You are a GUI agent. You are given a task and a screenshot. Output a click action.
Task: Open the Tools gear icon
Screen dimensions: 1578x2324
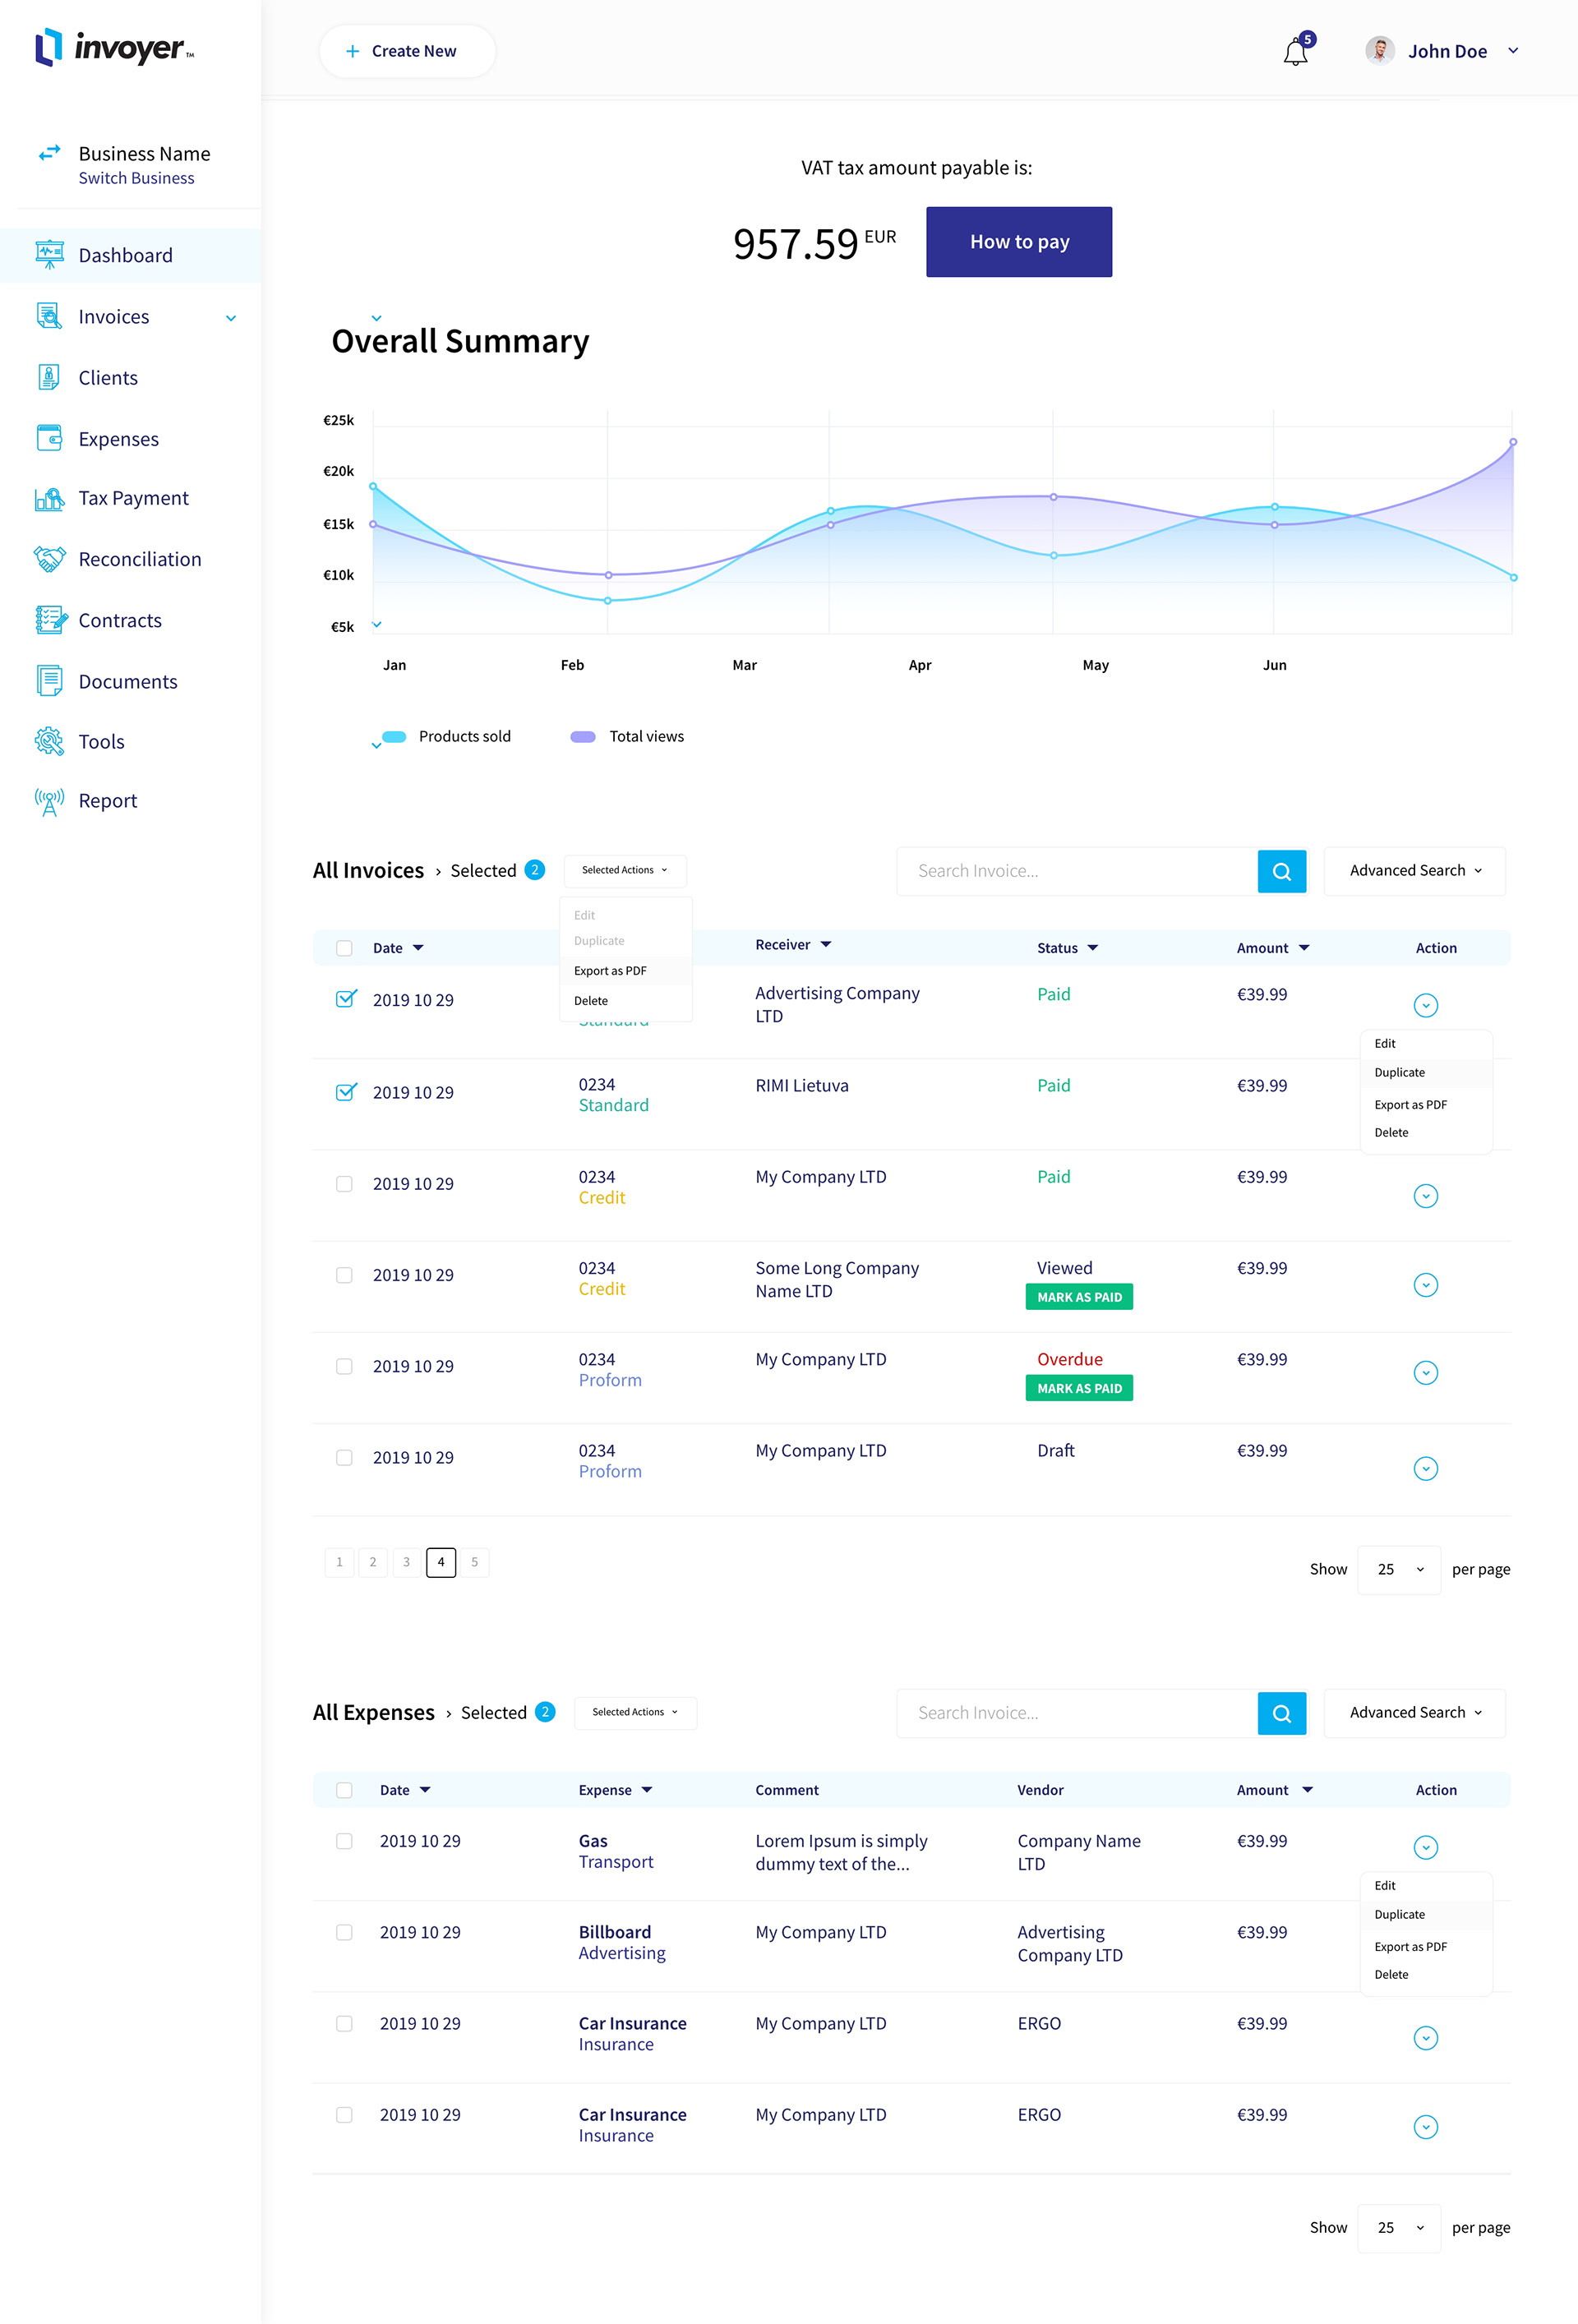[x=49, y=741]
